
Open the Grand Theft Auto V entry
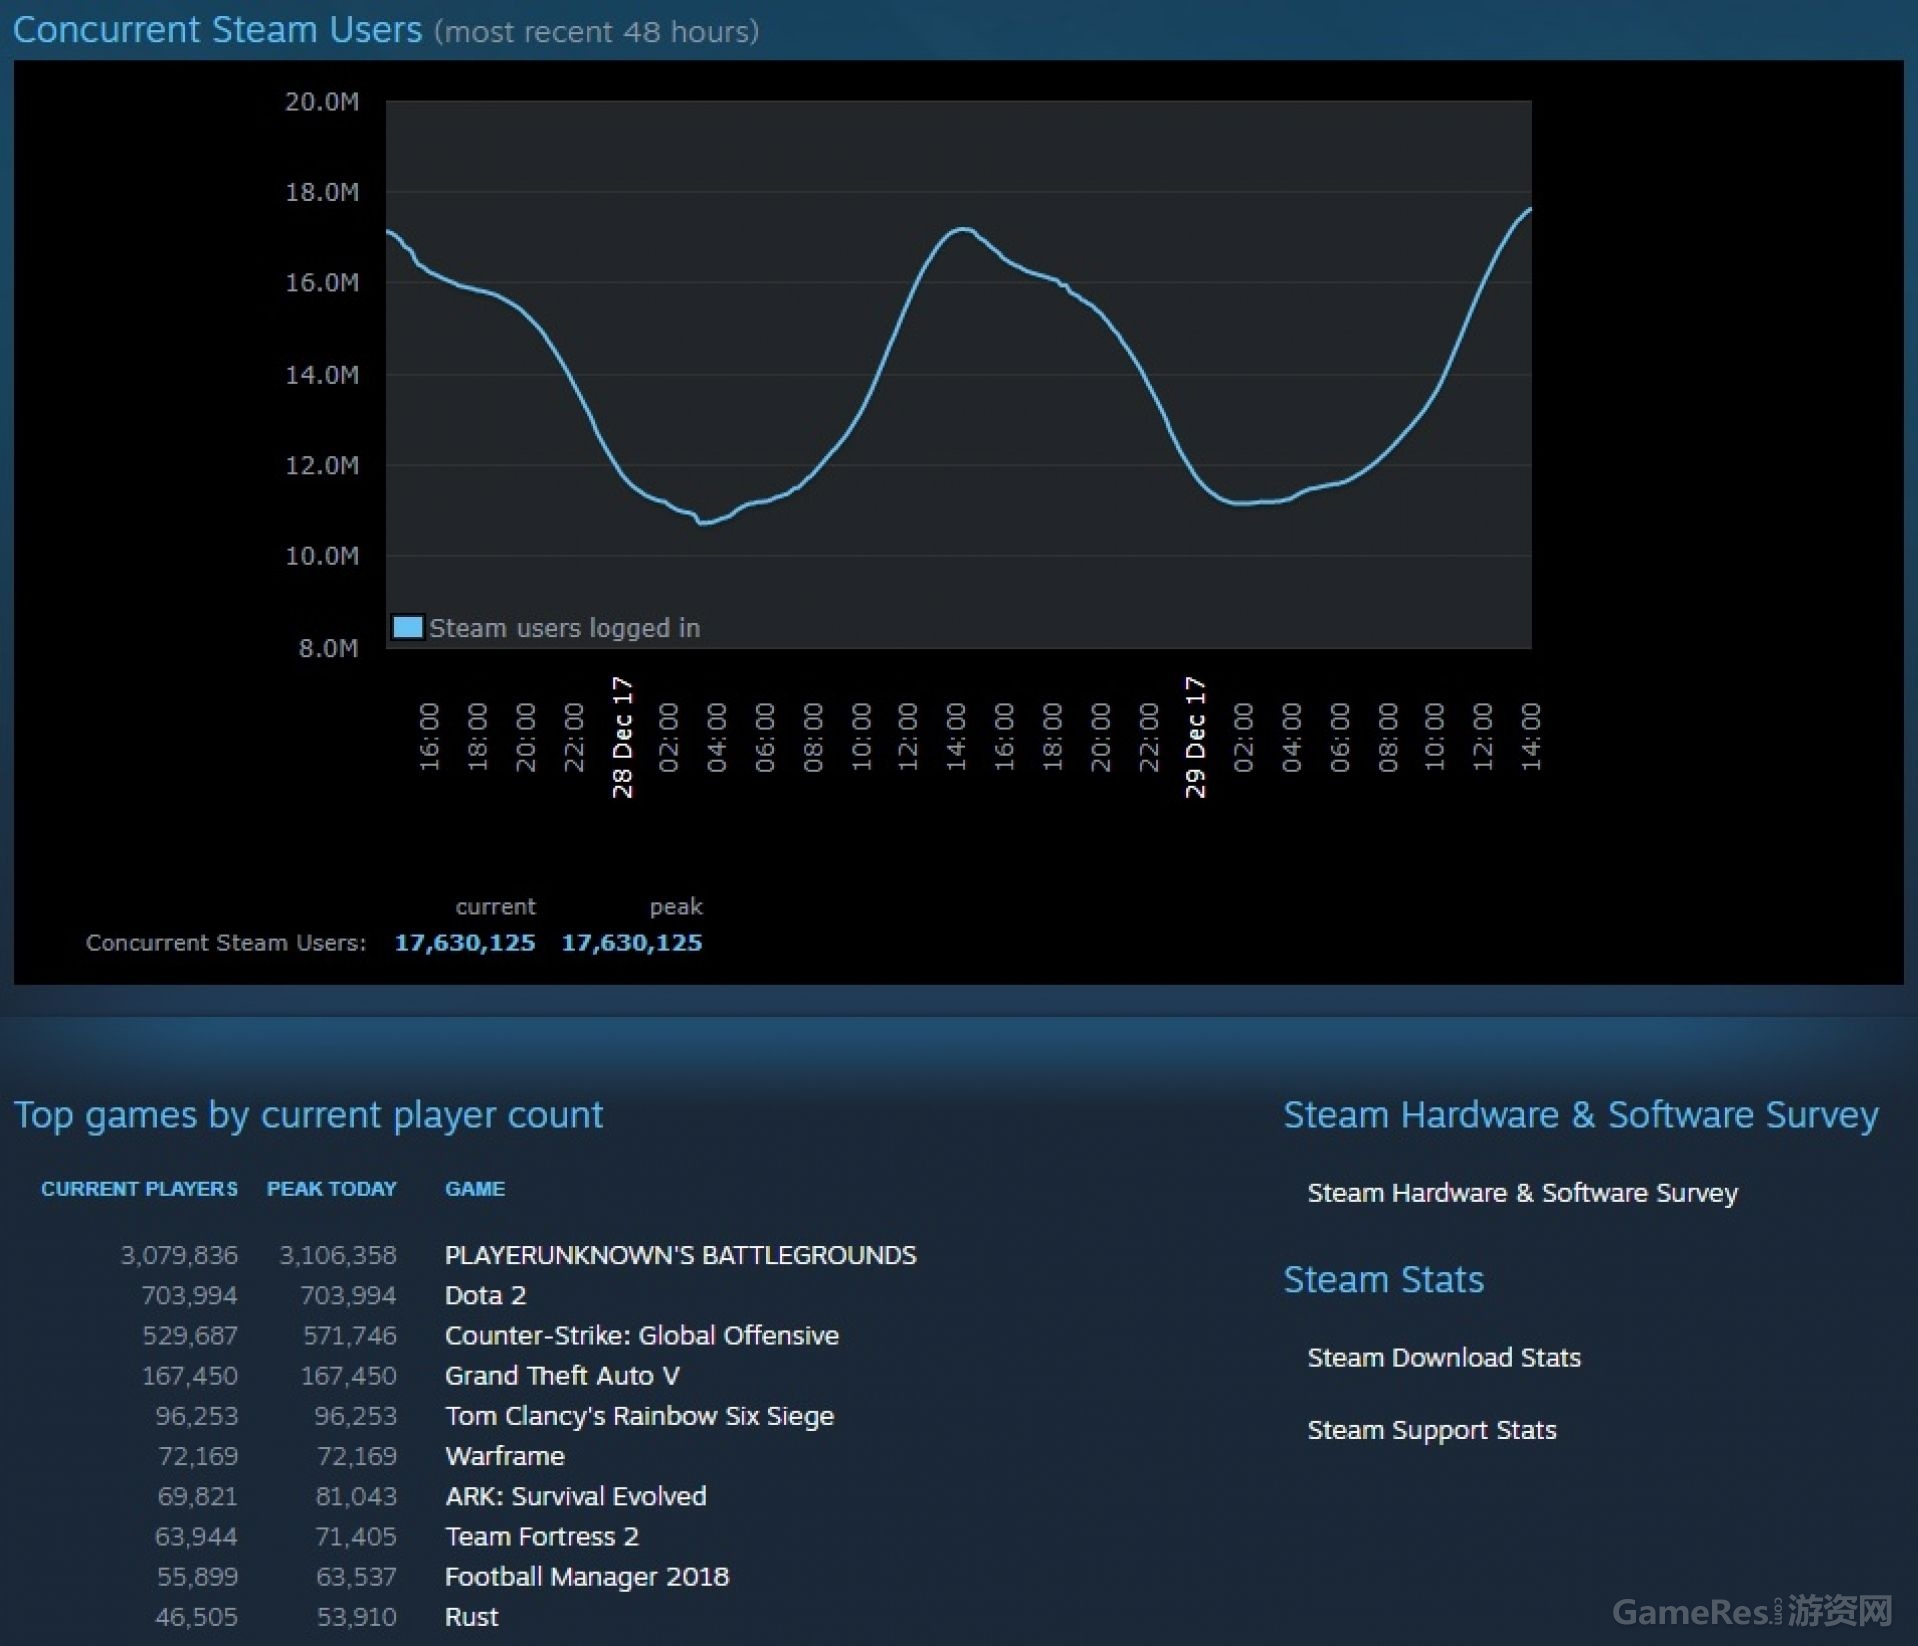[562, 1375]
